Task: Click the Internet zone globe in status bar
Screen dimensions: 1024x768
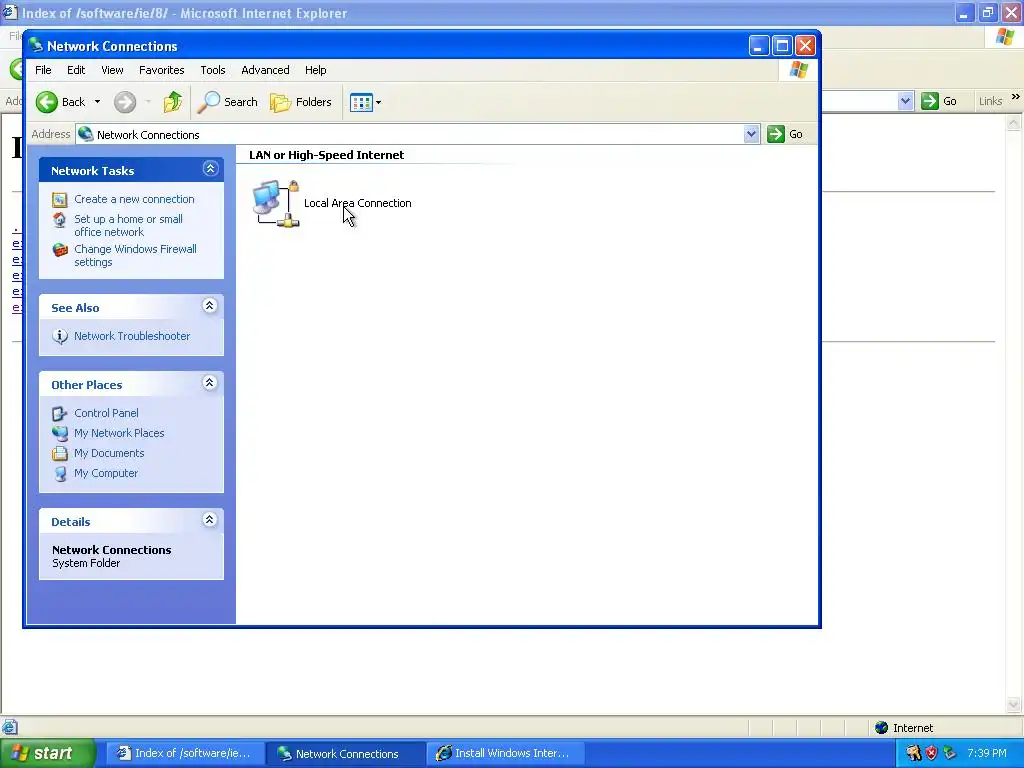Action: 882,728
